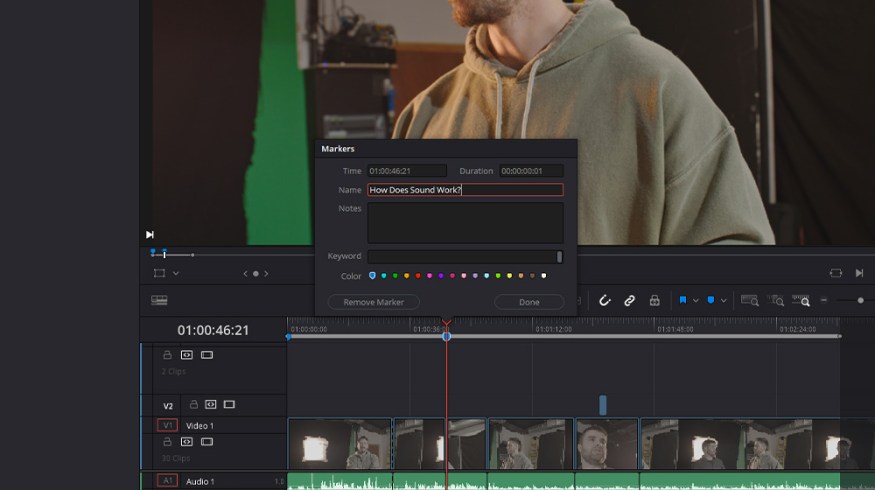Open the timeline view options icon
This screenshot has height=490, width=875.
pos(159,300)
